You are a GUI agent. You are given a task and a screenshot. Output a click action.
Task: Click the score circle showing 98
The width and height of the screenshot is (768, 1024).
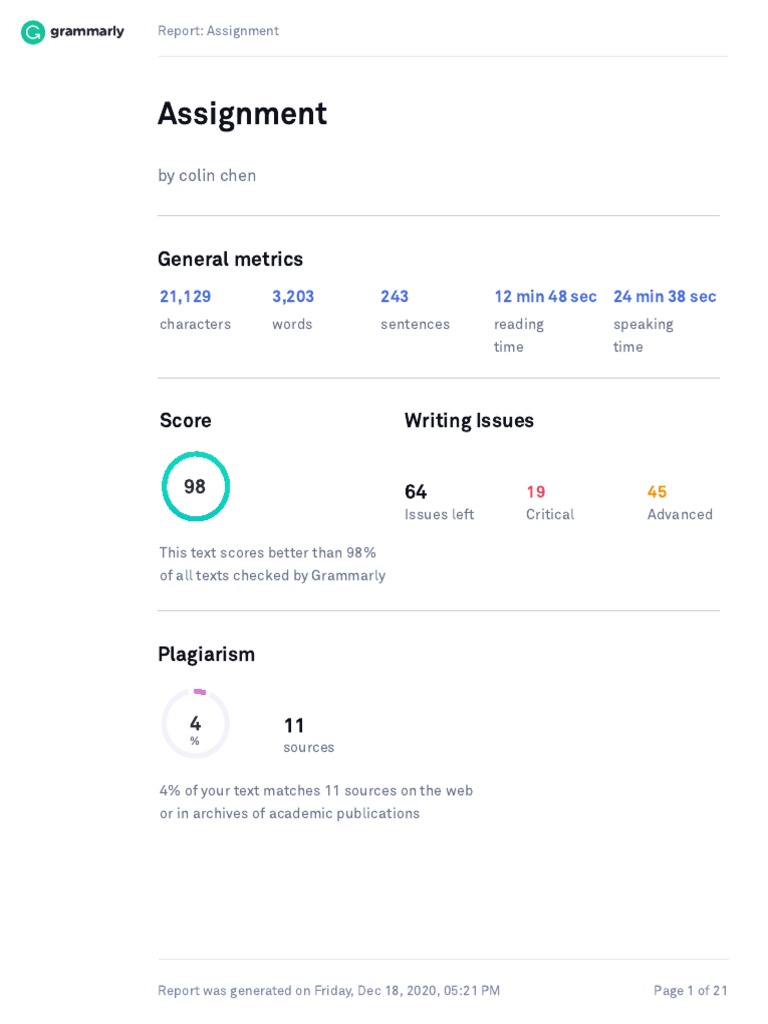196,487
